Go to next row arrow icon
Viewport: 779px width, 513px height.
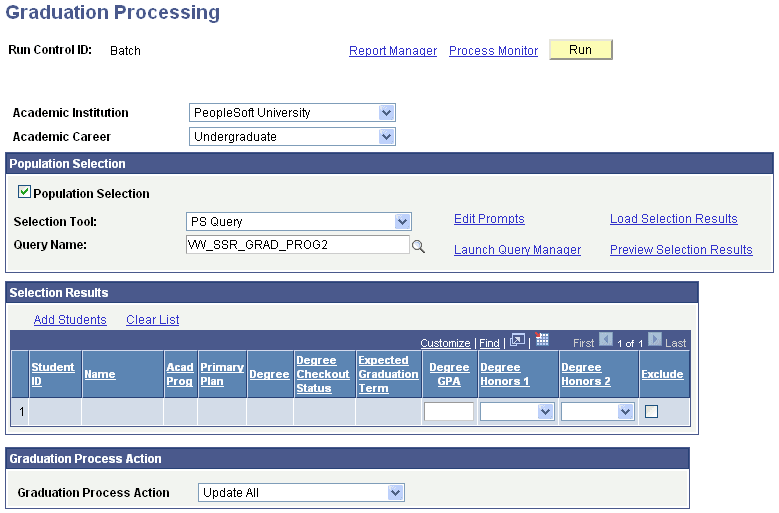pos(655,340)
